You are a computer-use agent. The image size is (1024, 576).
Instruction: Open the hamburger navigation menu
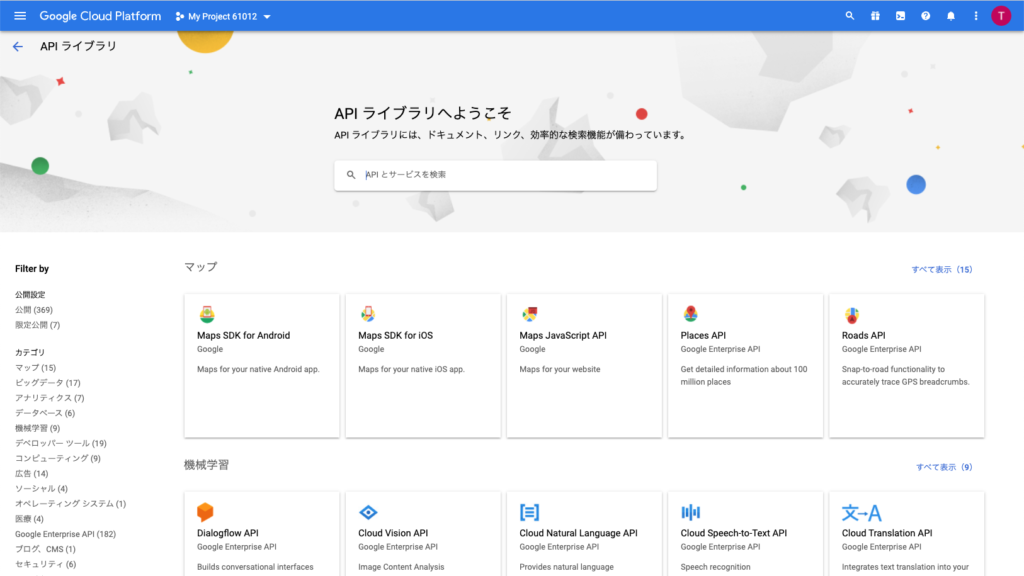click(x=20, y=16)
